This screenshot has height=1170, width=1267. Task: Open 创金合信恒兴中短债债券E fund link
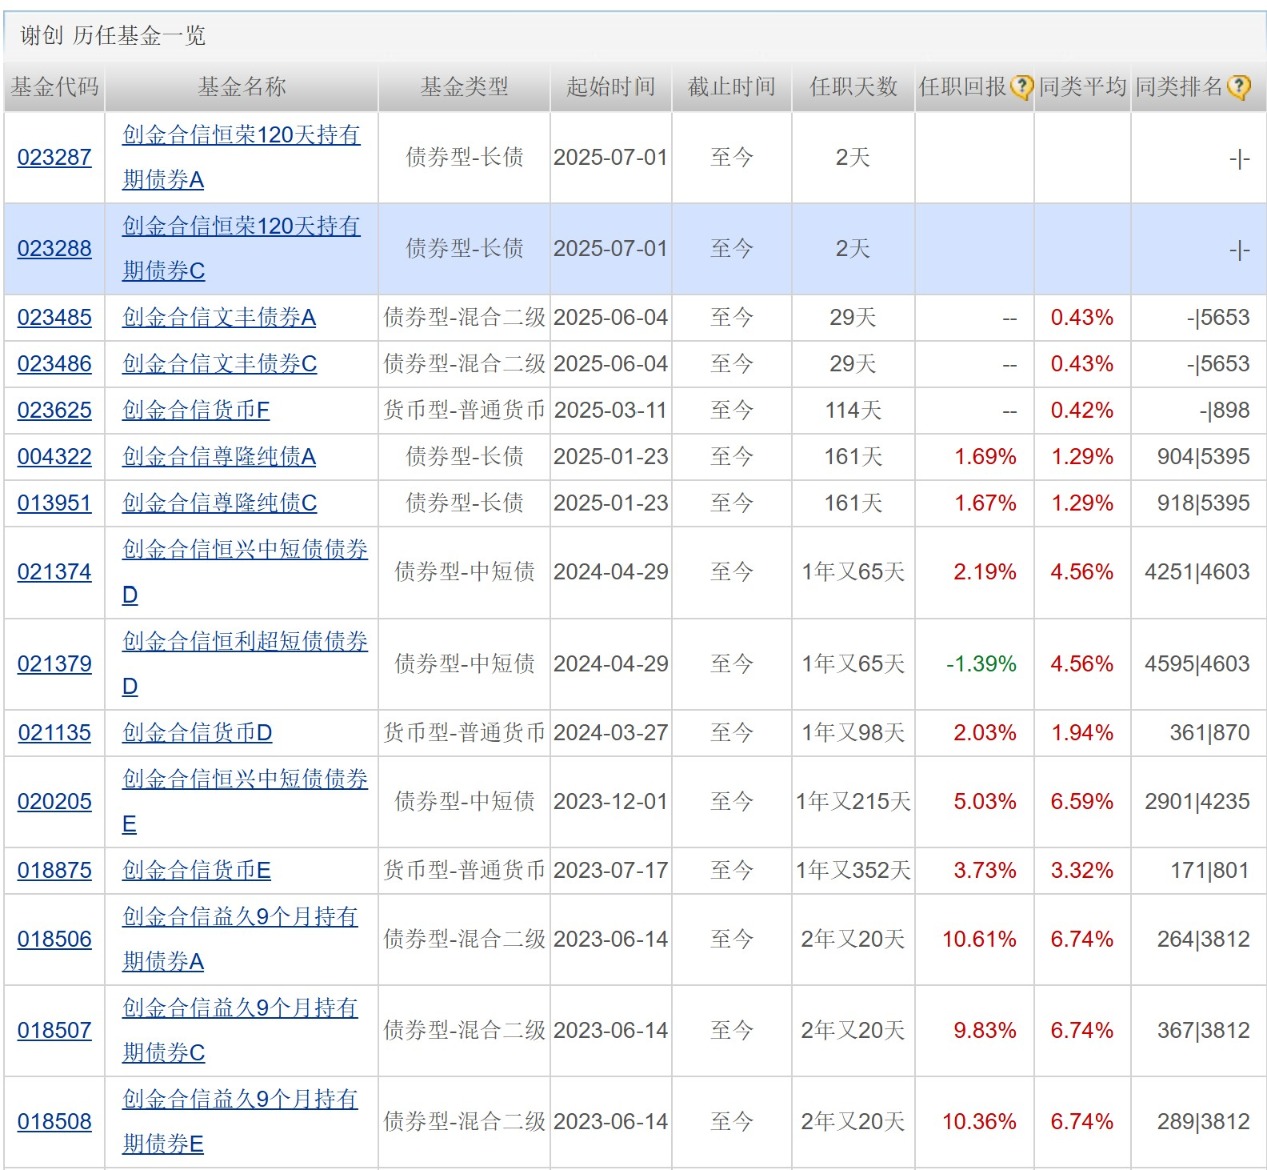point(245,802)
